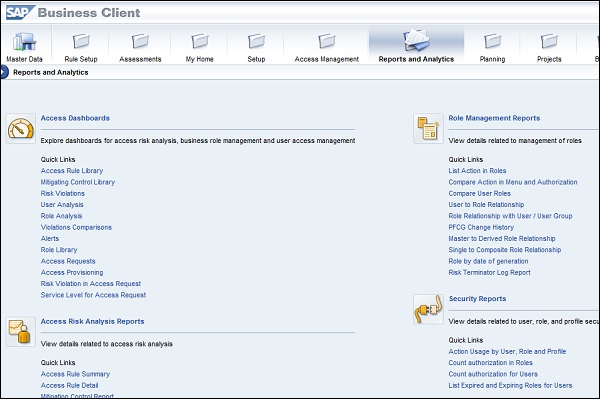Click the Access Dashboards gauge icon
The height and width of the screenshot is (399, 600).
tap(21, 129)
